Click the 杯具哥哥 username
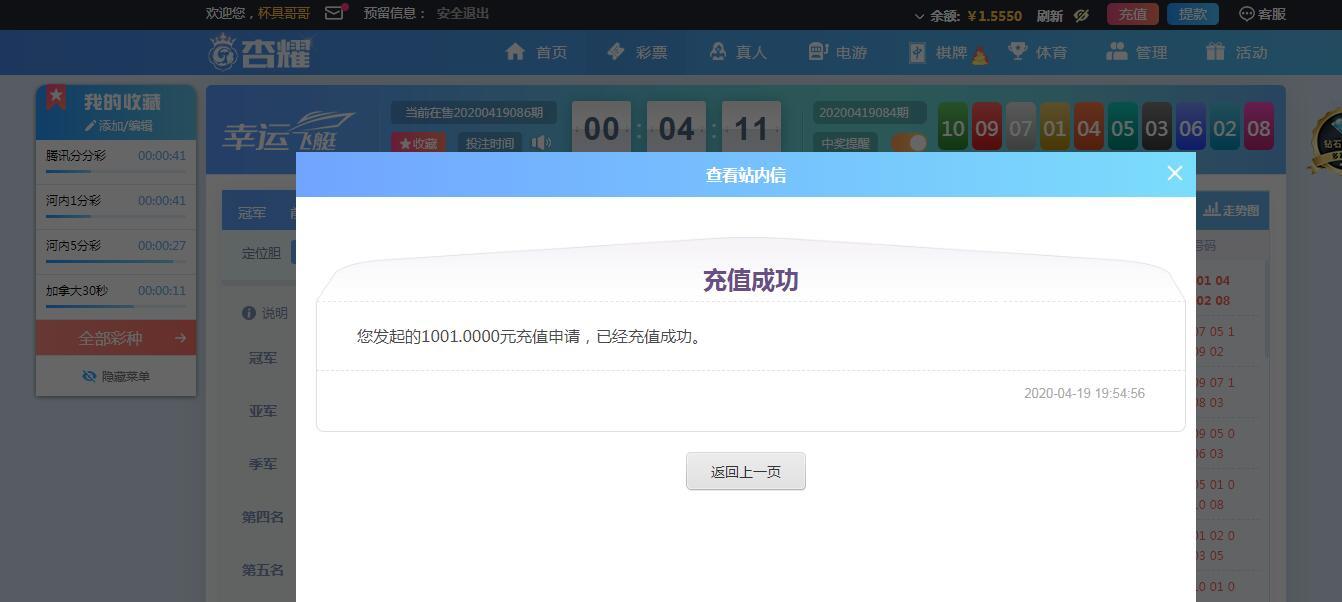The width and height of the screenshot is (1342, 602). click(284, 13)
